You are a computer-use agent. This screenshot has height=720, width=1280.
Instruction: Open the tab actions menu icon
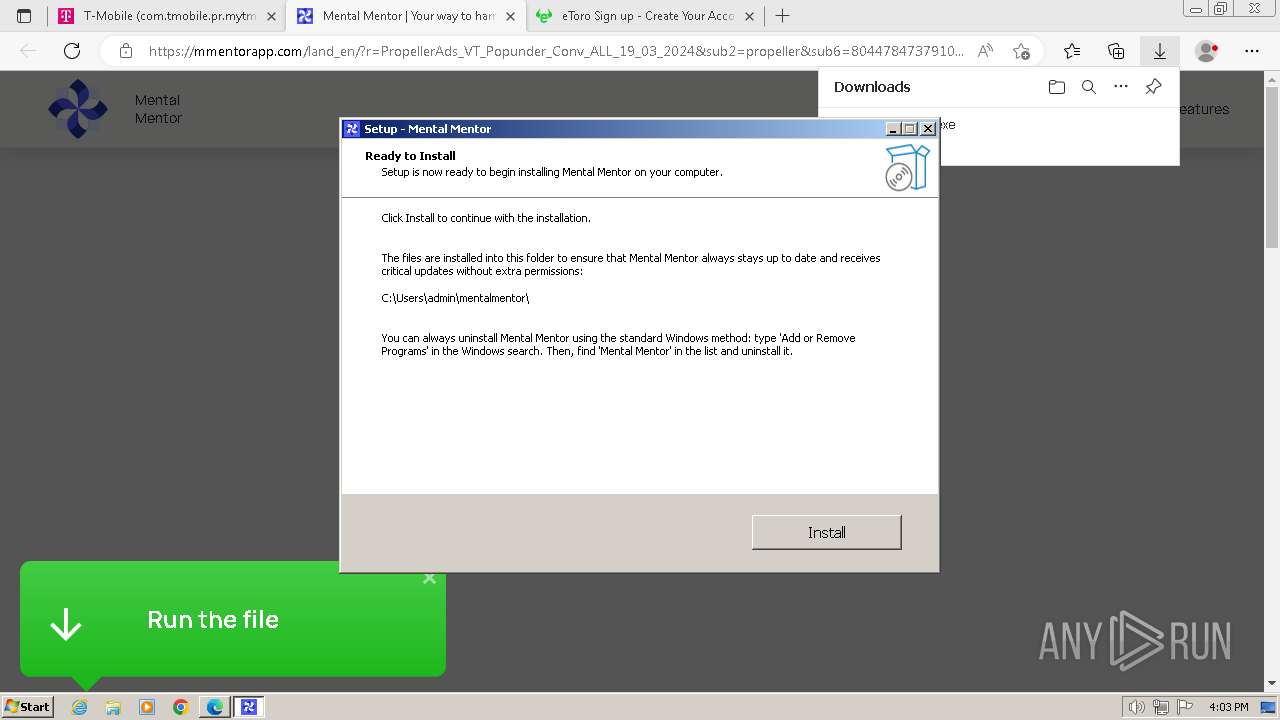pos(24,16)
